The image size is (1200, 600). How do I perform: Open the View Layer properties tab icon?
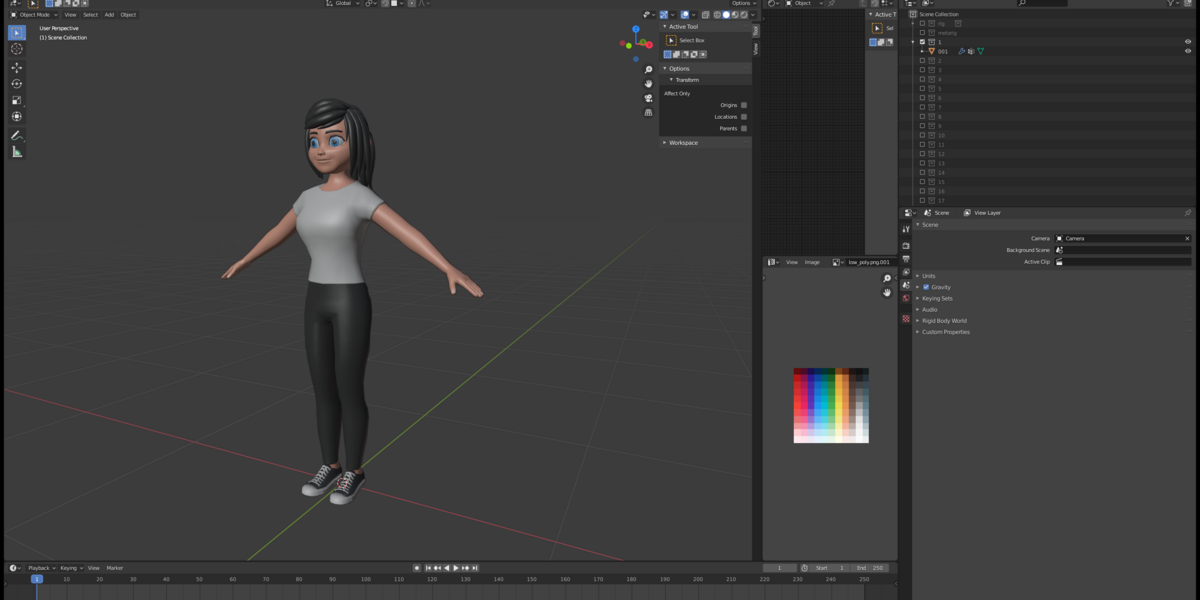click(906, 272)
